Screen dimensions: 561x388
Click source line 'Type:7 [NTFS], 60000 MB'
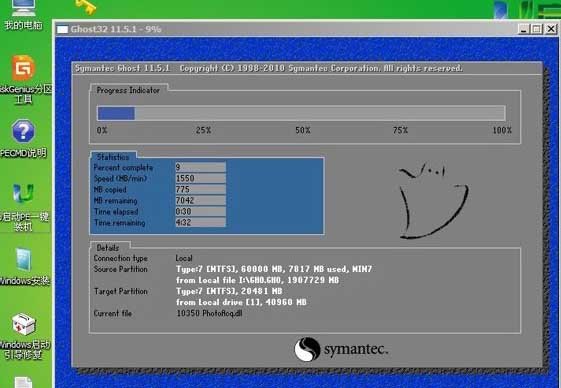[x=274, y=269]
